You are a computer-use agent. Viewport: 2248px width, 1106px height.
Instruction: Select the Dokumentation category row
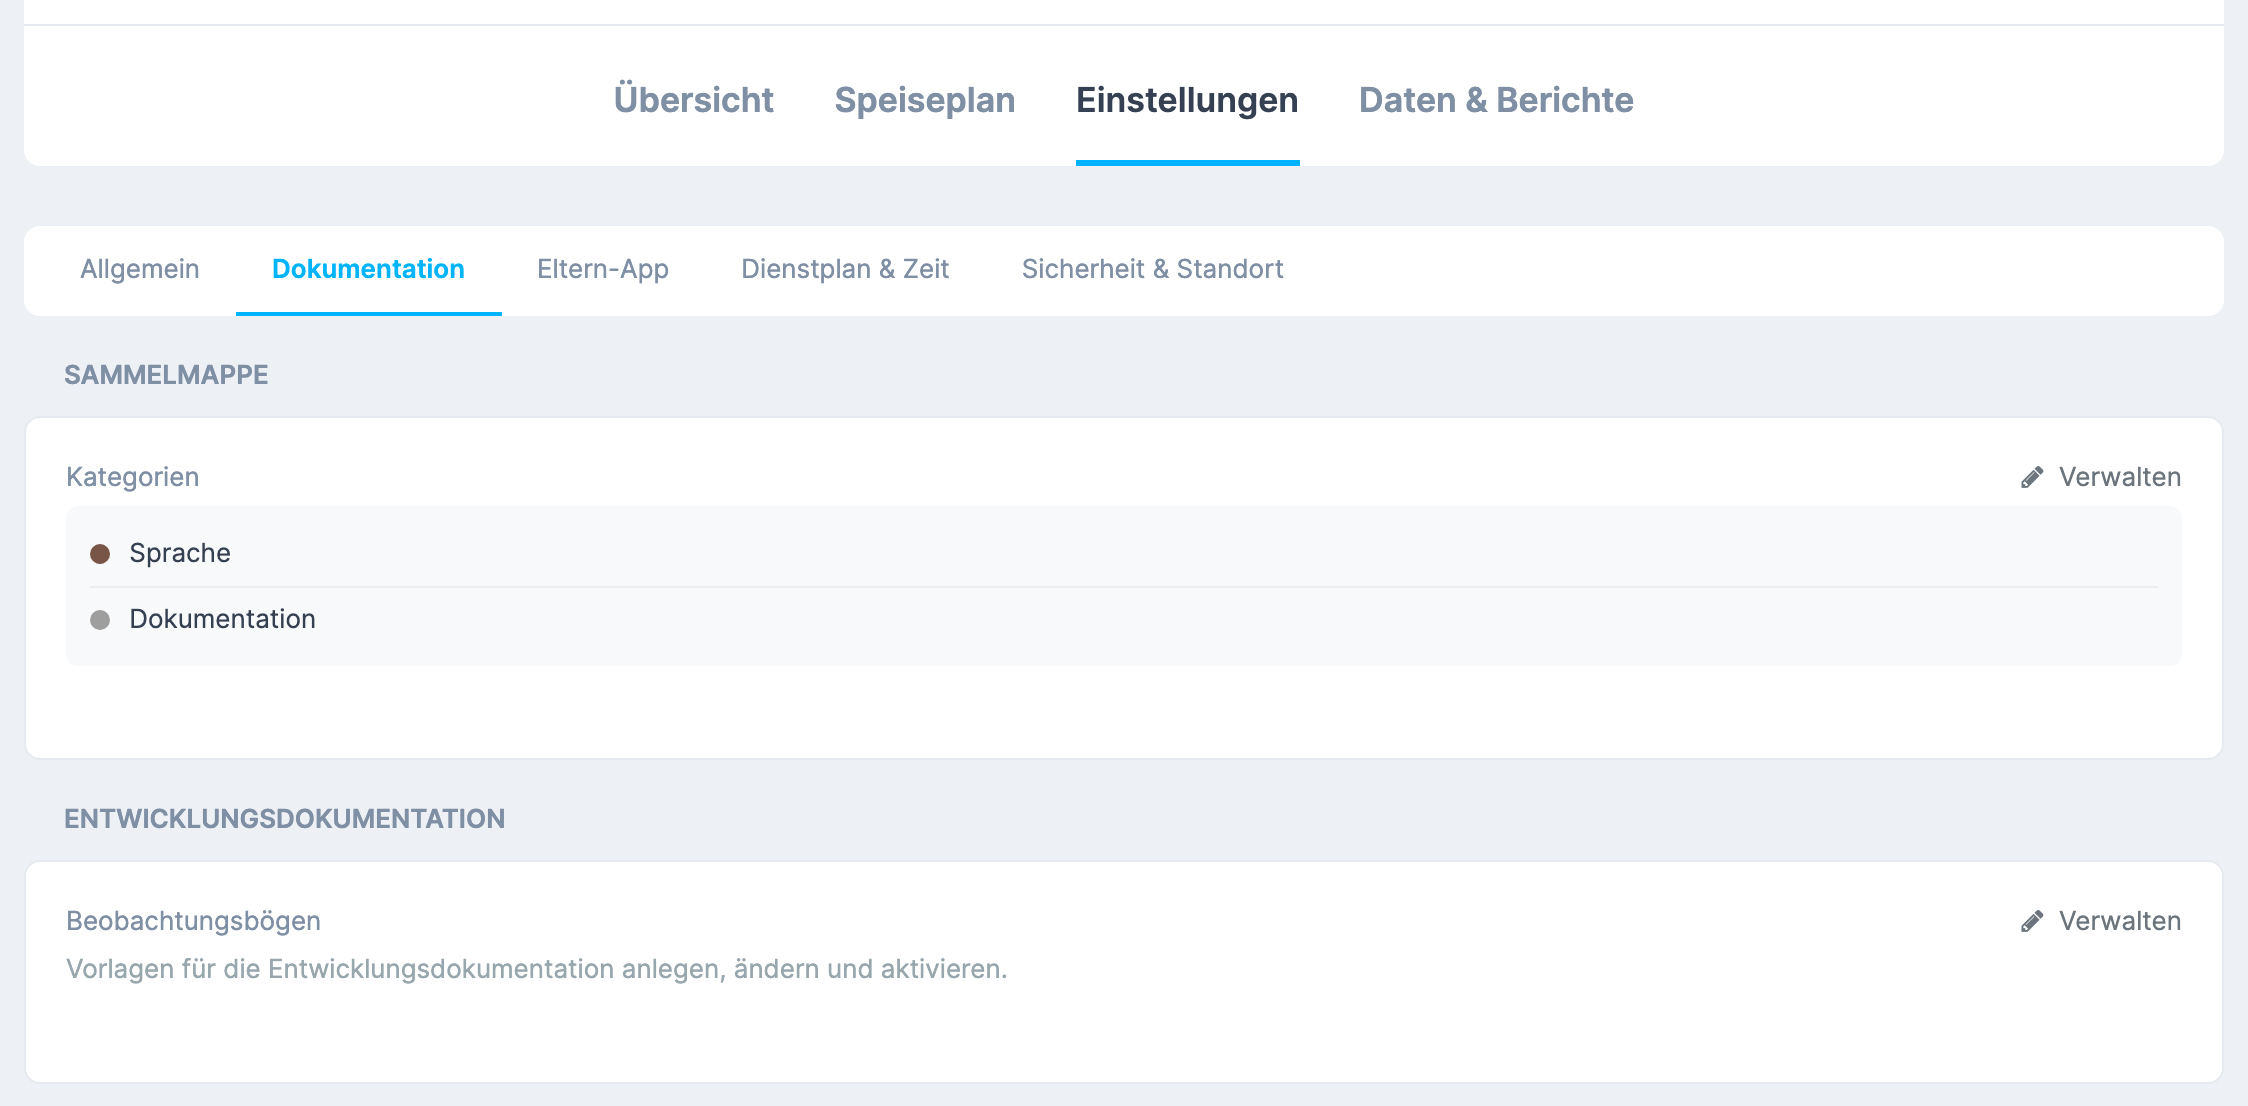pyautogui.click(x=1124, y=619)
